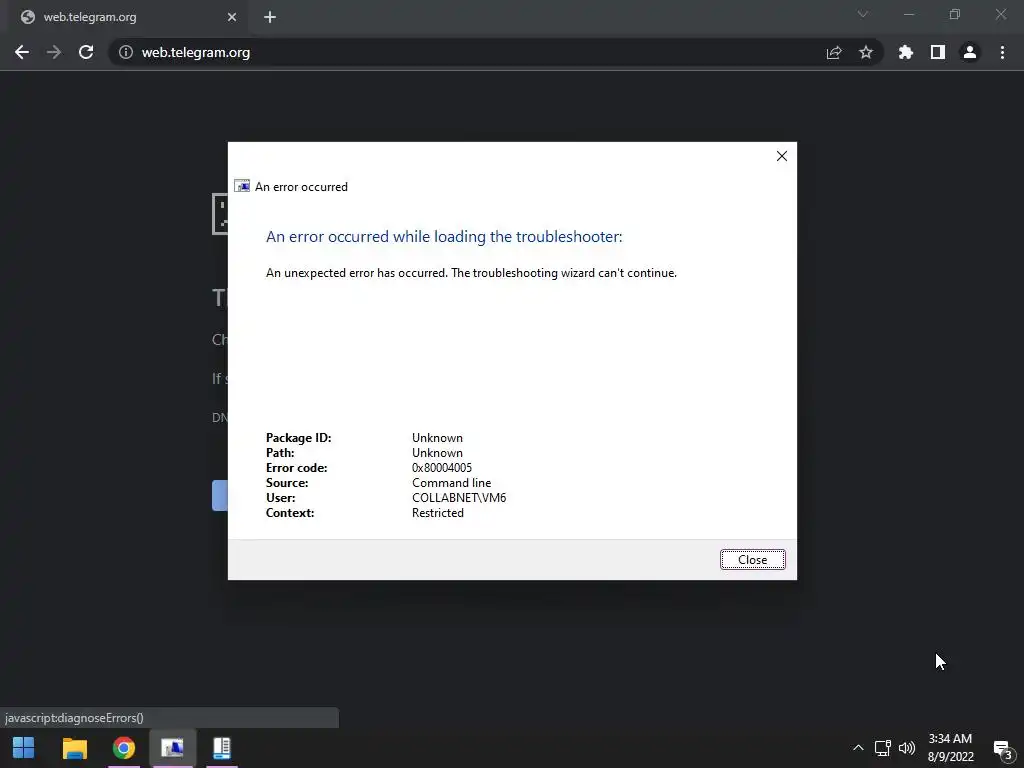Click the 'Package ID:' label

298,438
